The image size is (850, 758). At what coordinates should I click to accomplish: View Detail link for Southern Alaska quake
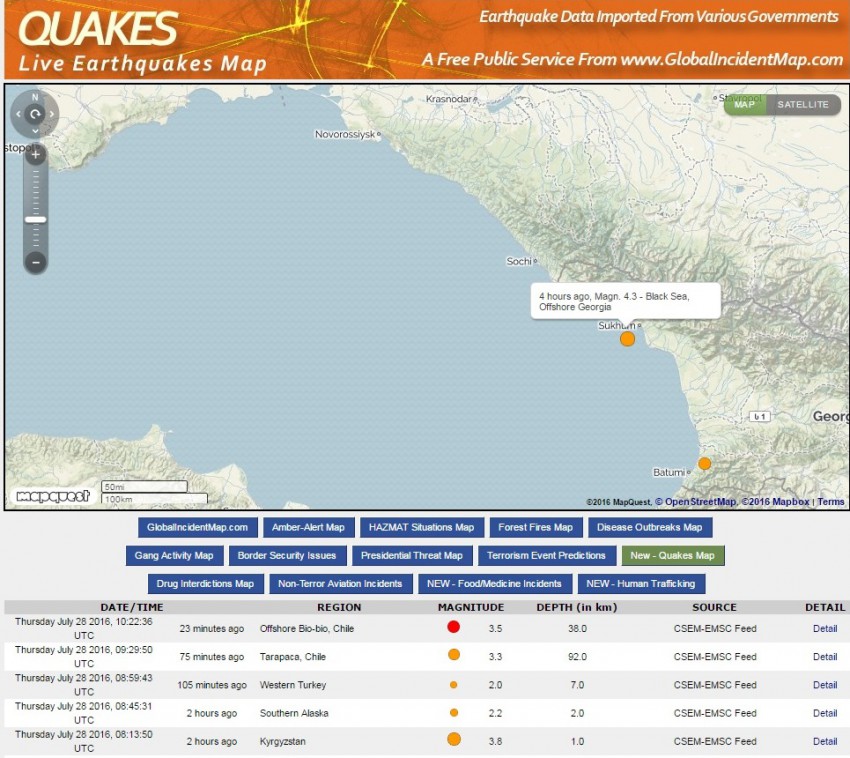click(x=825, y=713)
